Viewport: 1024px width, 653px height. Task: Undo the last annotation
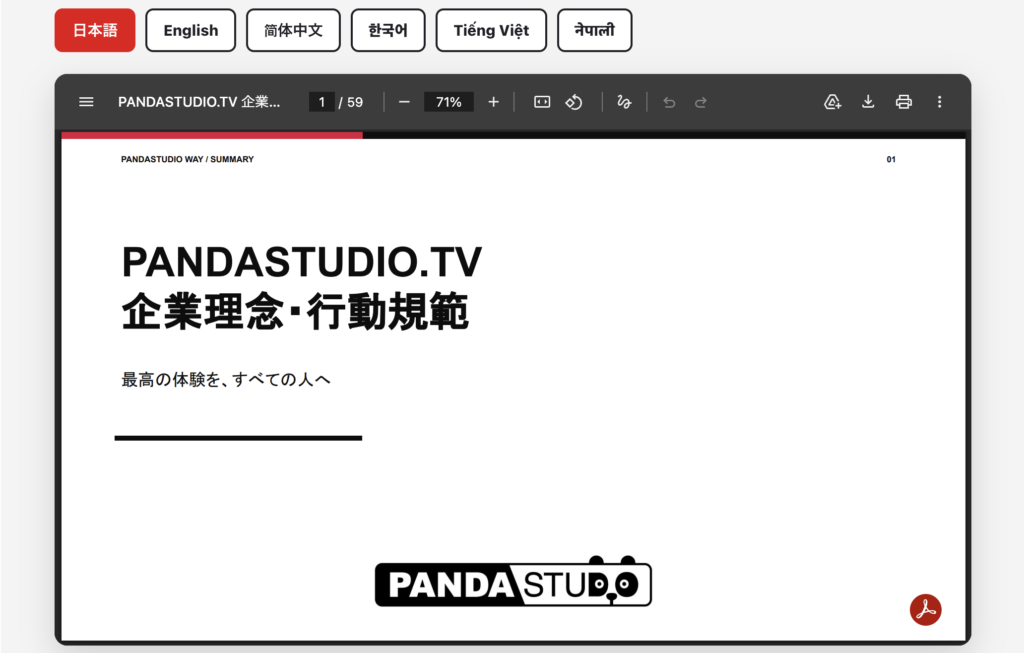coord(669,103)
